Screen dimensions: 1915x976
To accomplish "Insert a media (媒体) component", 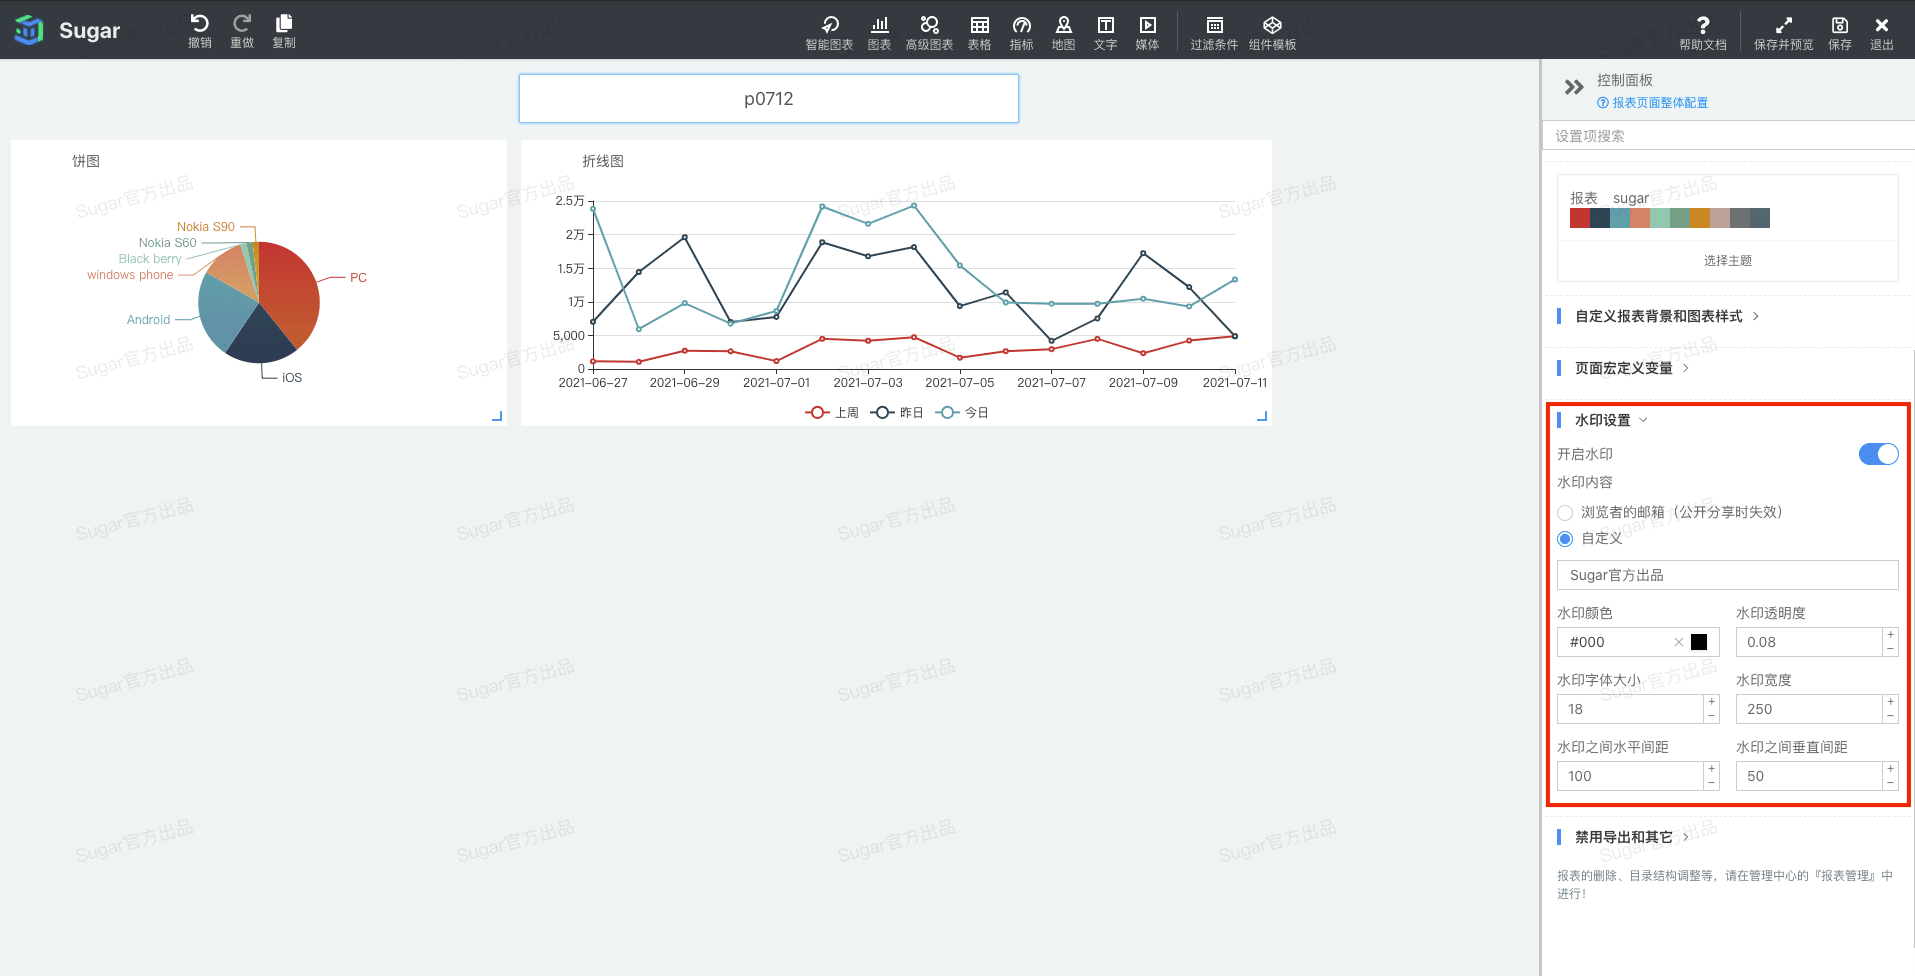I will [x=1147, y=33].
